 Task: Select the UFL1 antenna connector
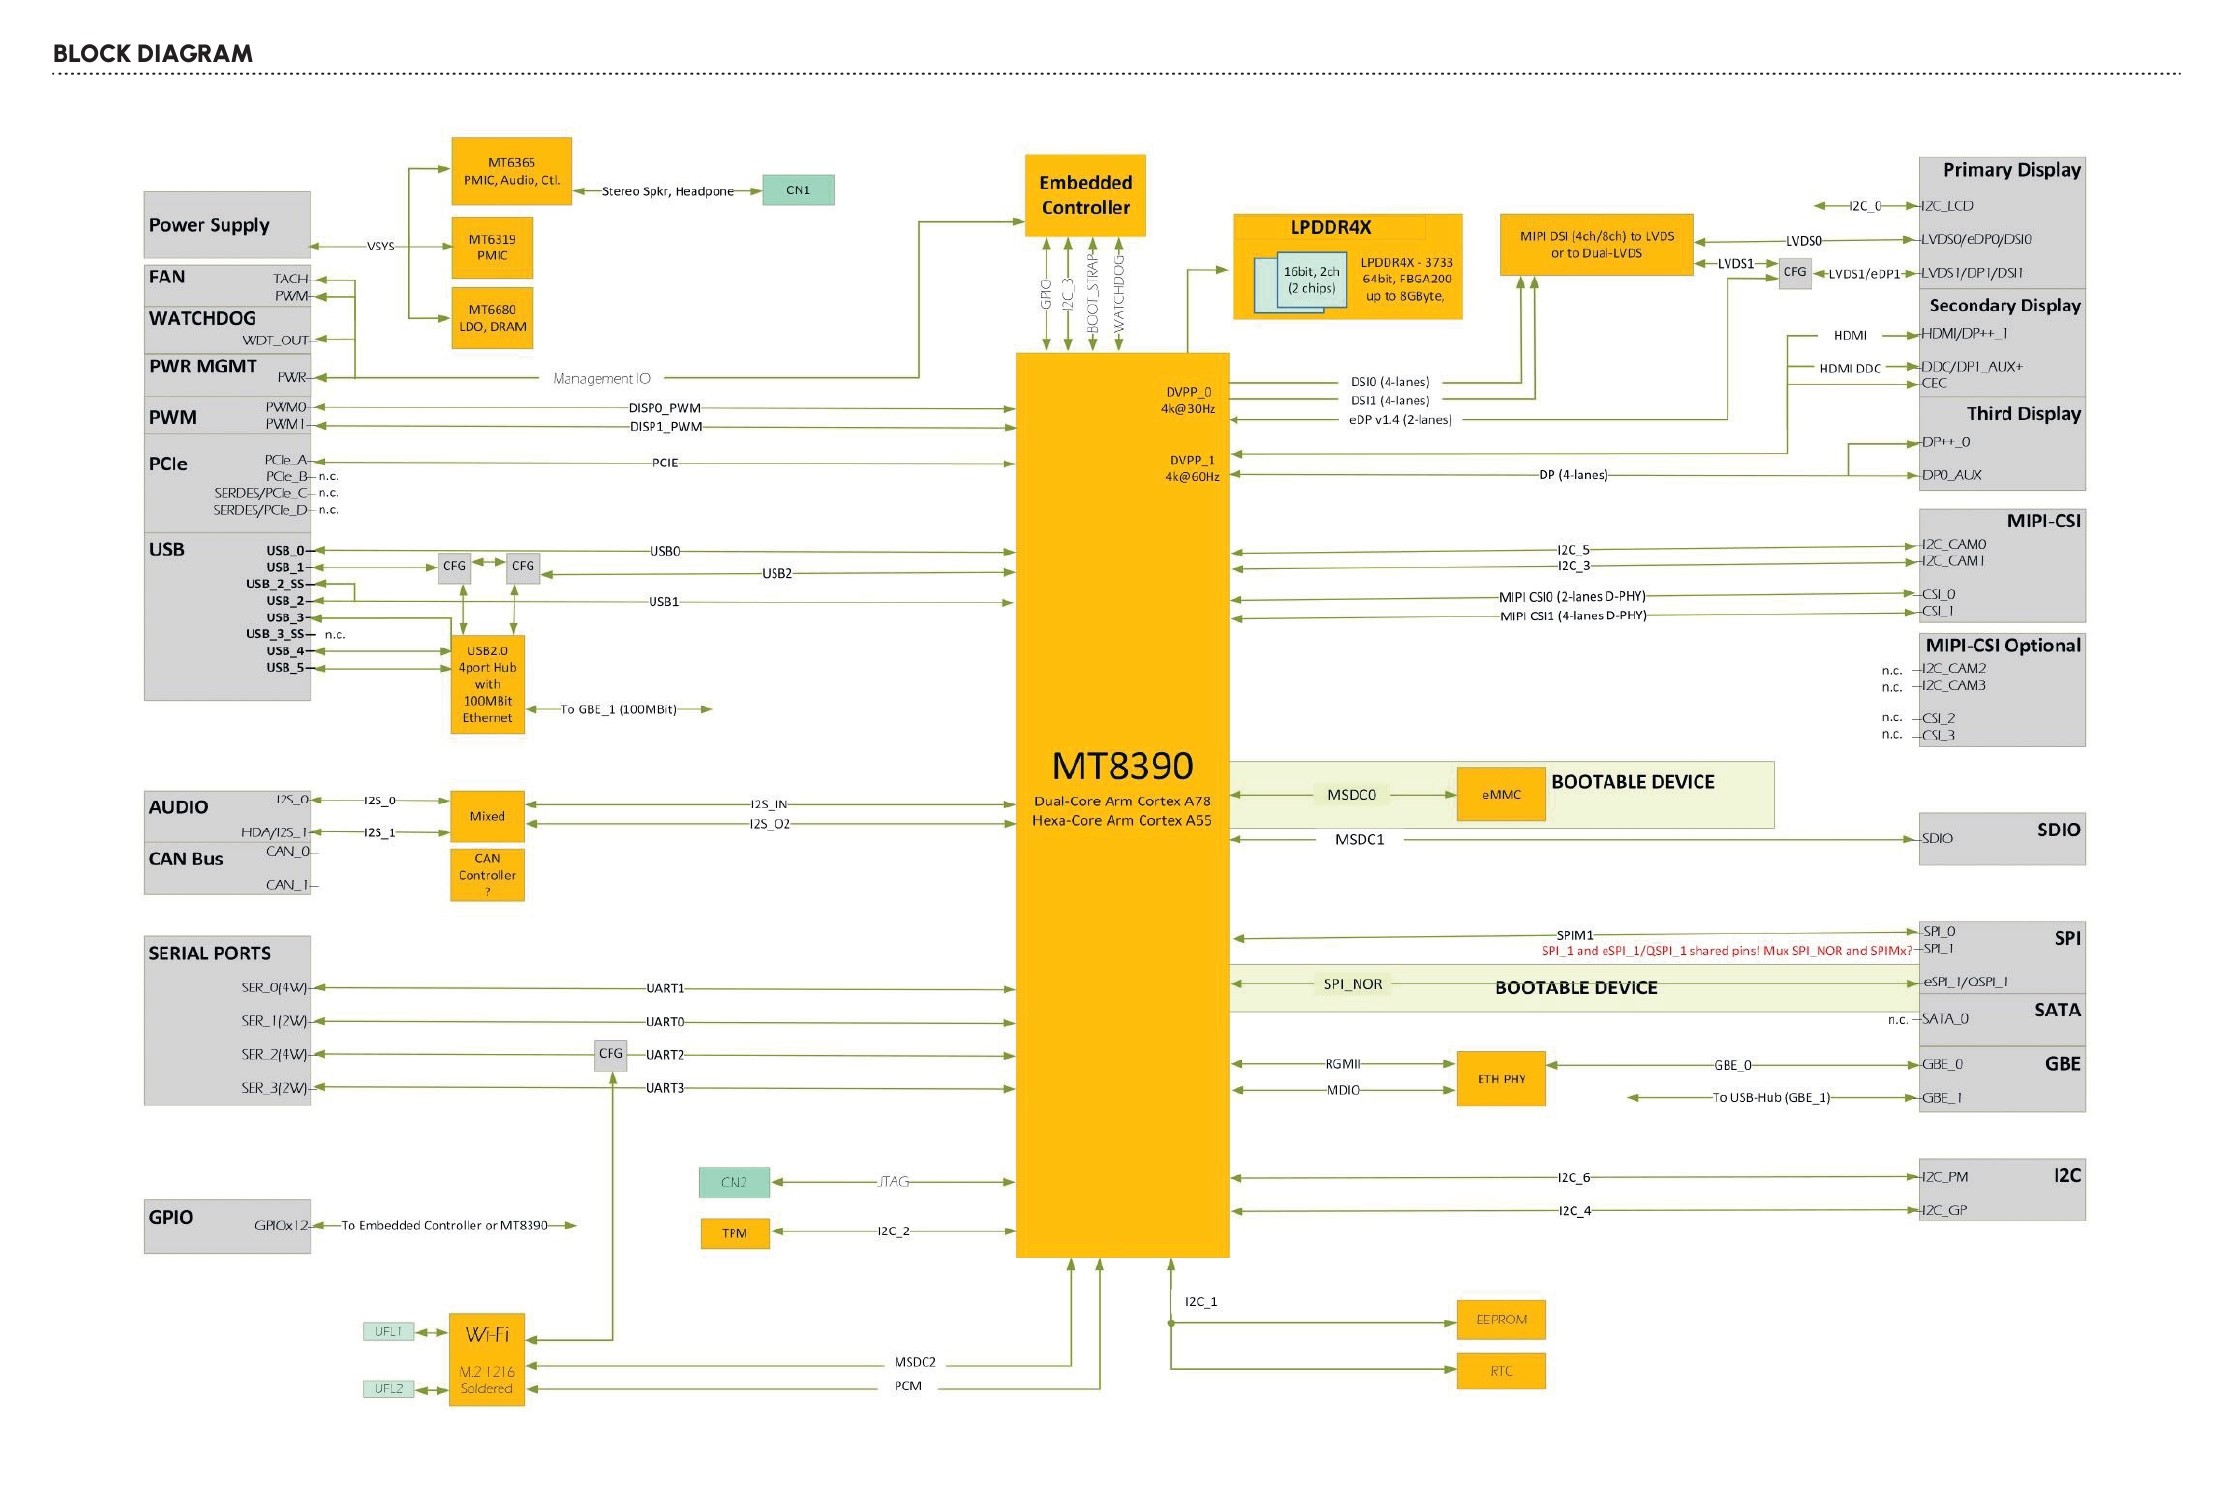click(x=388, y=1331)
